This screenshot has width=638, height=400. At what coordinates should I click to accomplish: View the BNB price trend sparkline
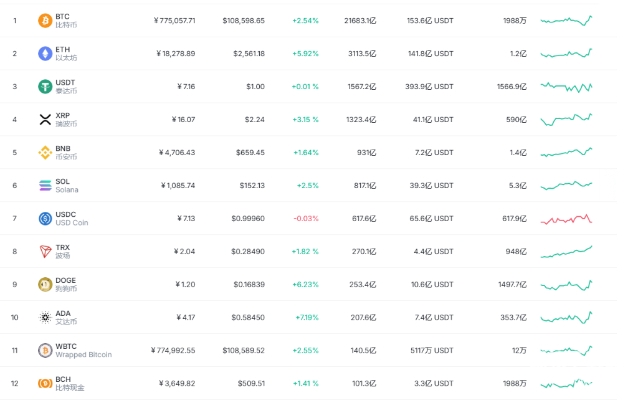(x=566, y=152)
